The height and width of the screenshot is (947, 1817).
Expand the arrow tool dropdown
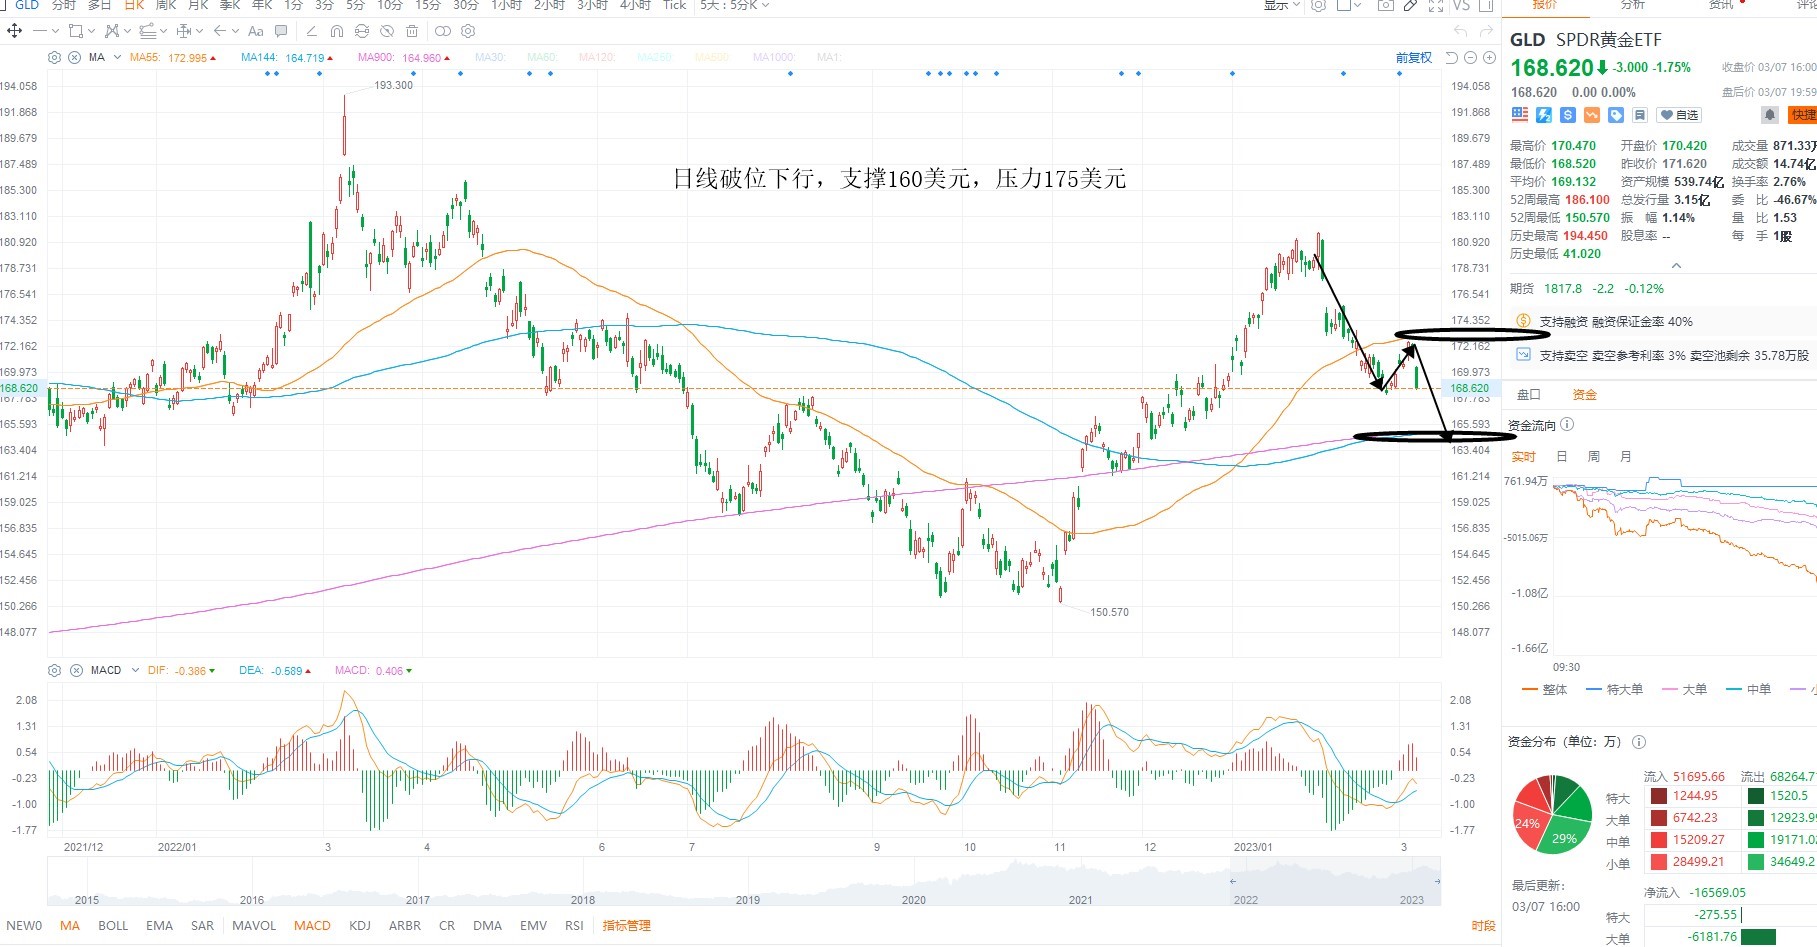(235, 31)
